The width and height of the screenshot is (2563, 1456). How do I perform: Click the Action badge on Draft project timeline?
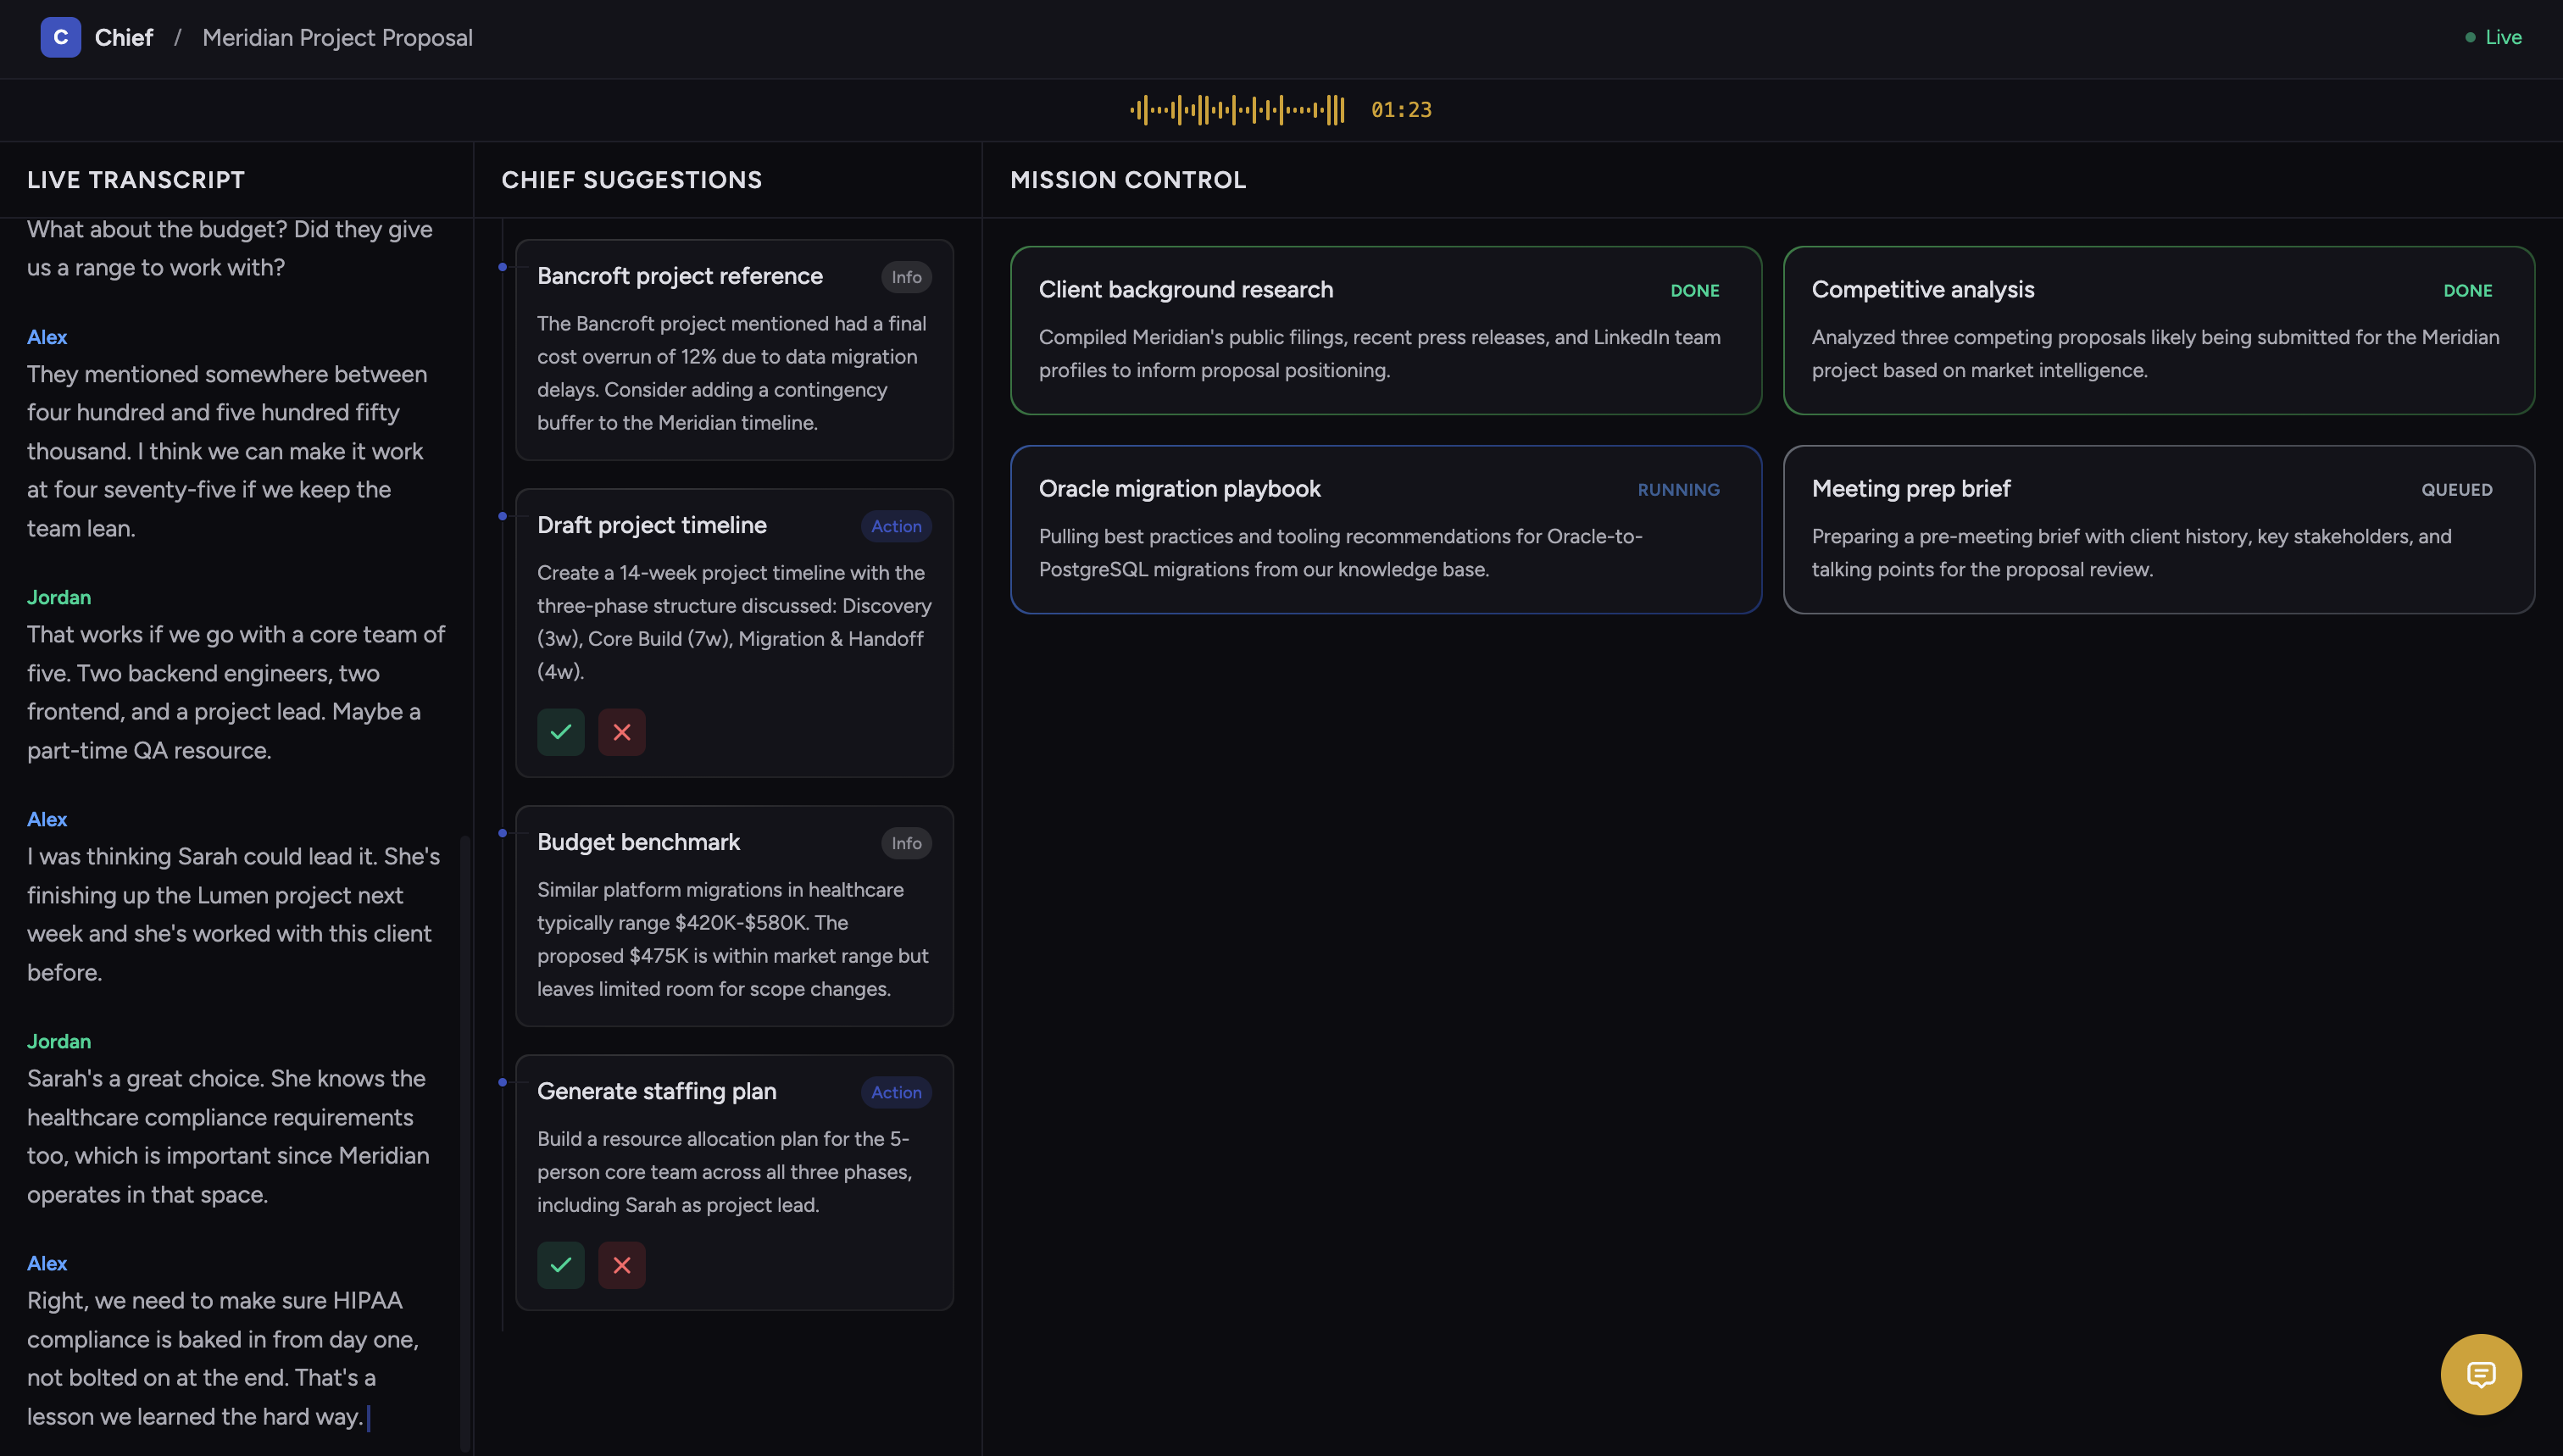(895, 526)
